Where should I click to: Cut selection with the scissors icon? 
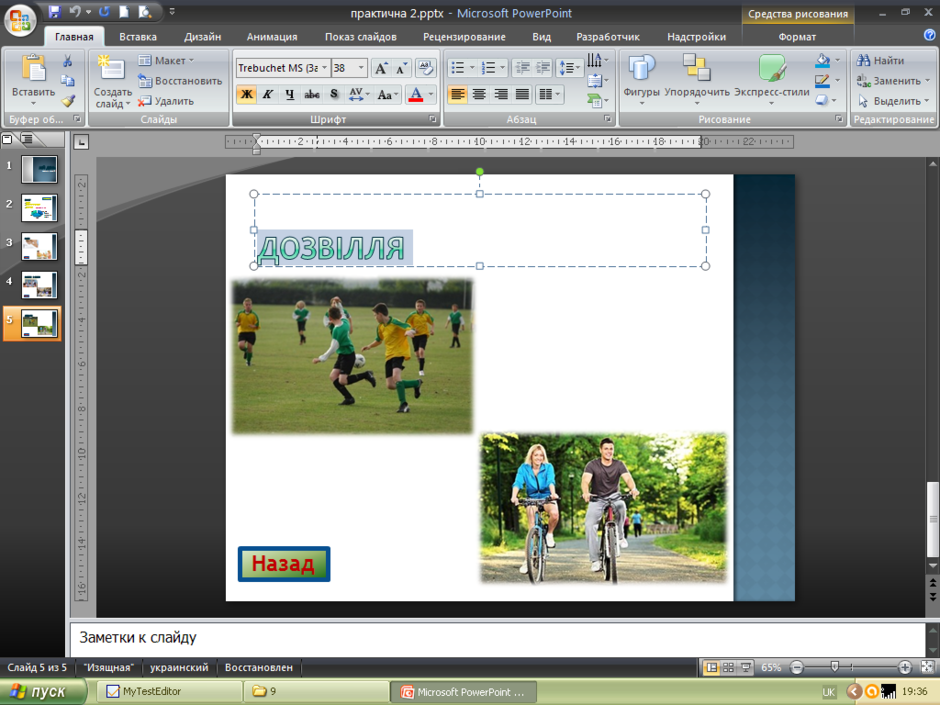67,61
